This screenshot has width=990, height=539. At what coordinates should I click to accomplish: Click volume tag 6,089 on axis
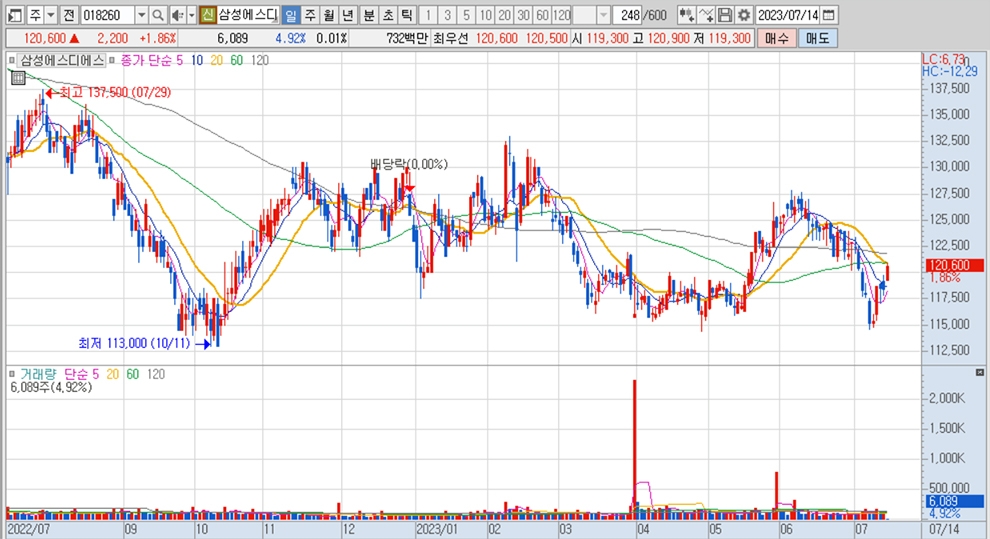click(955, 501)
